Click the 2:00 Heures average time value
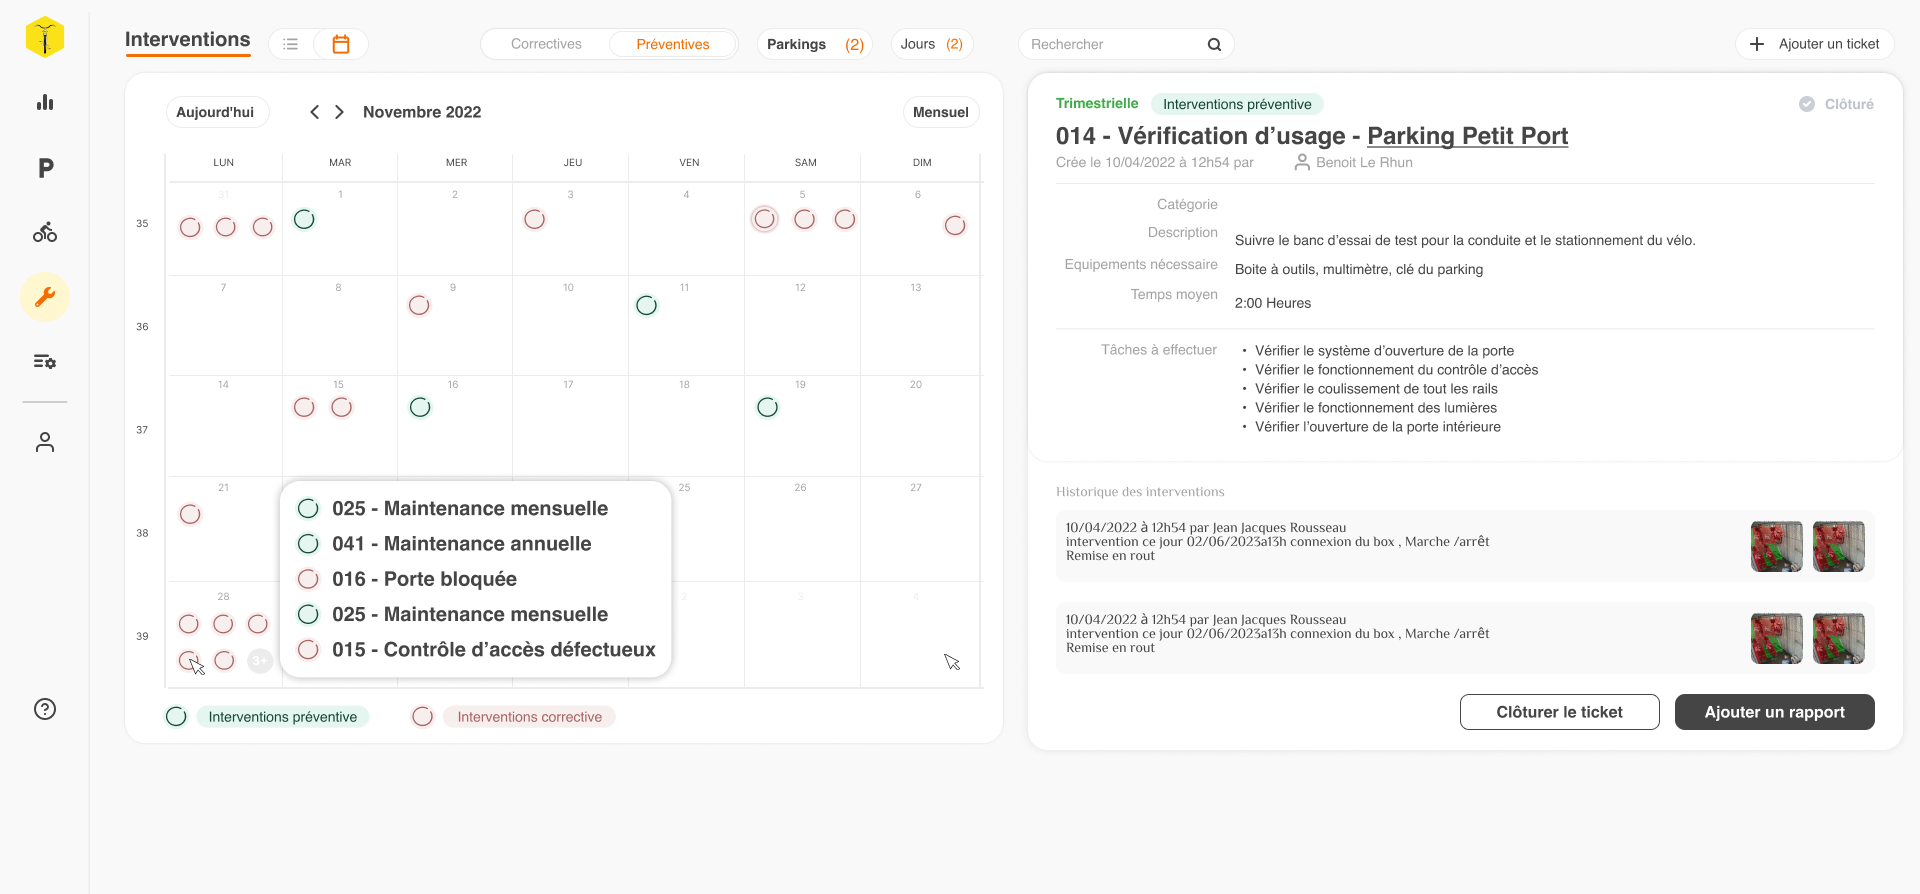 pos(1273,303)
